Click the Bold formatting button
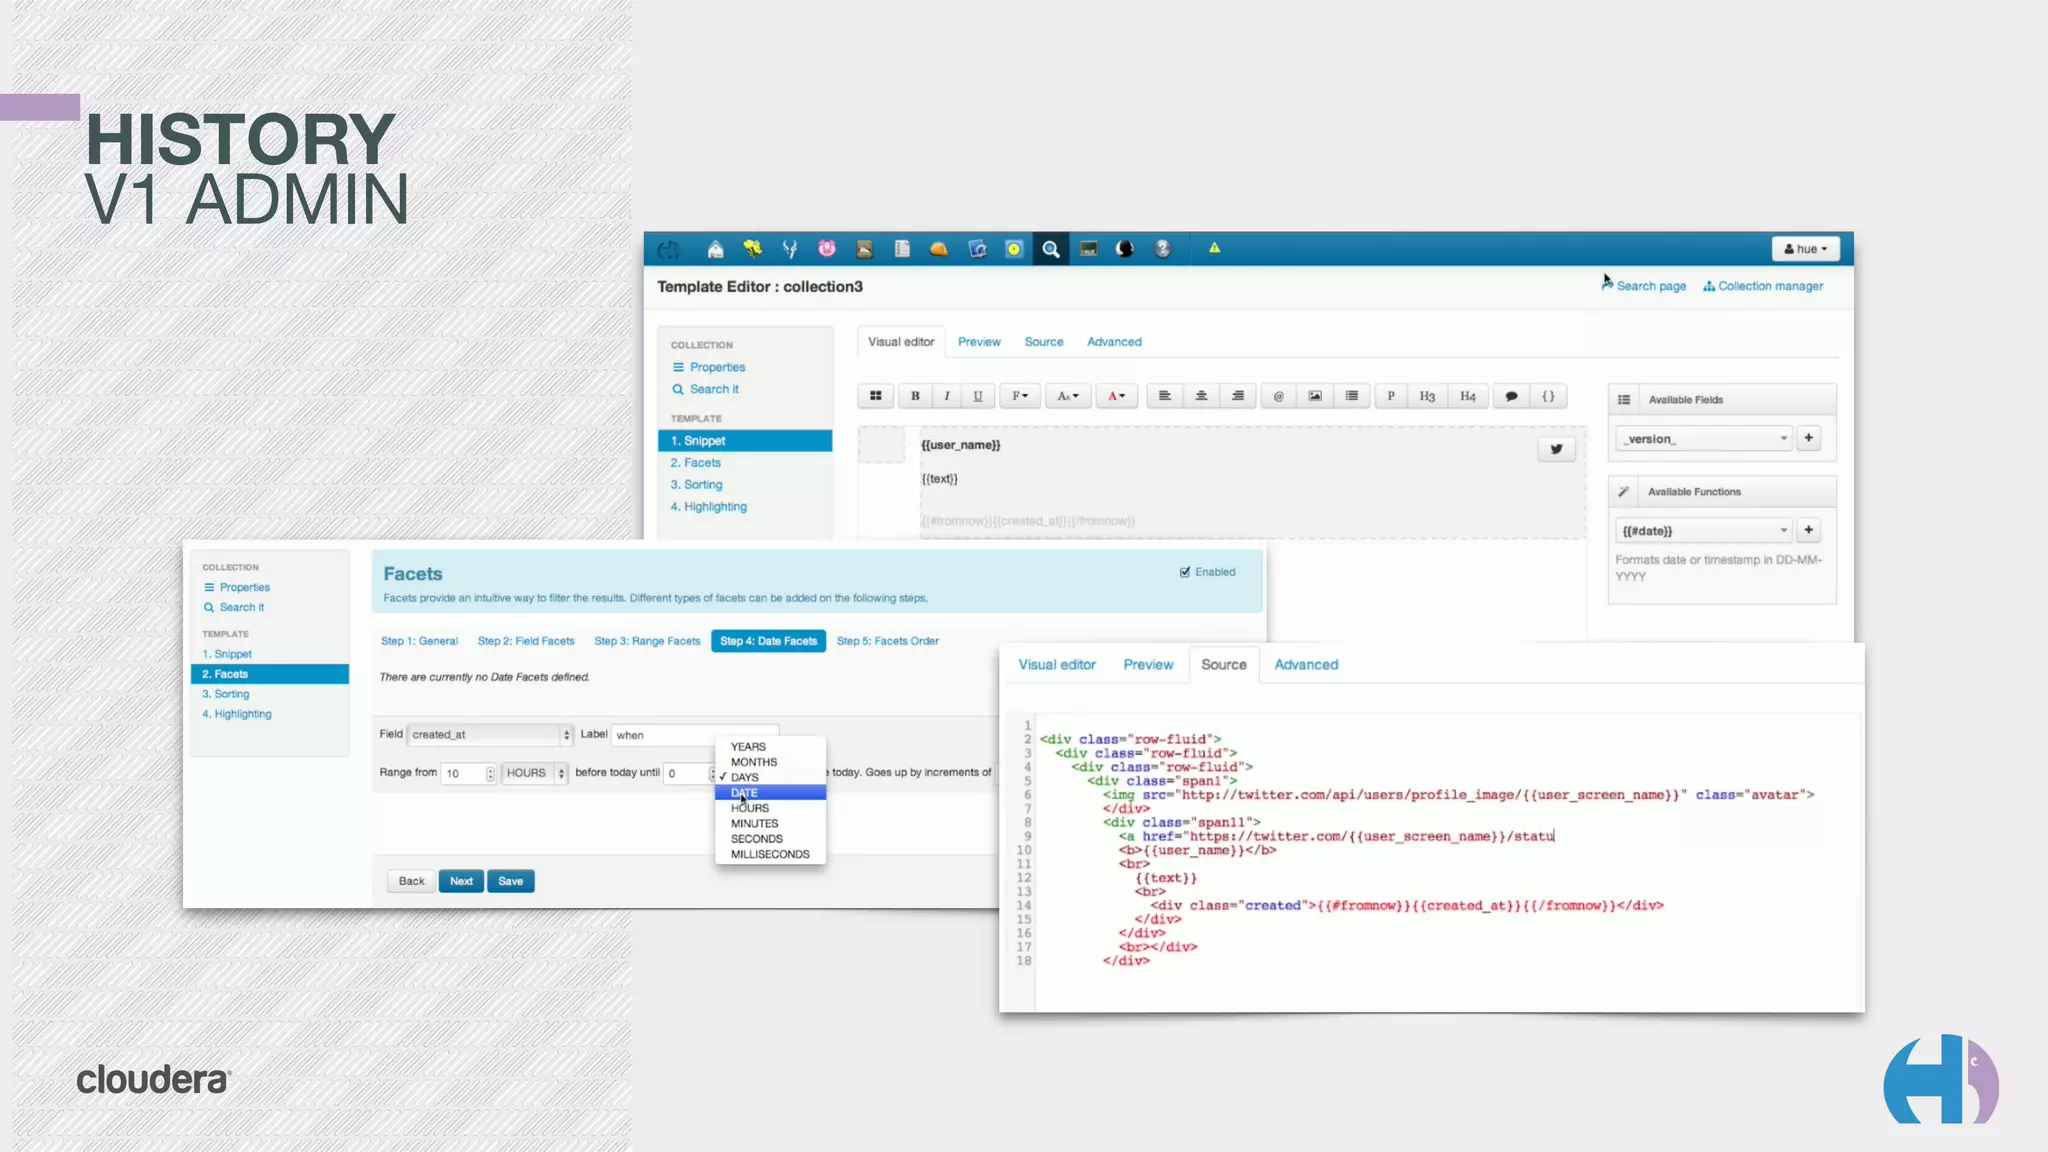 point(914,396)
